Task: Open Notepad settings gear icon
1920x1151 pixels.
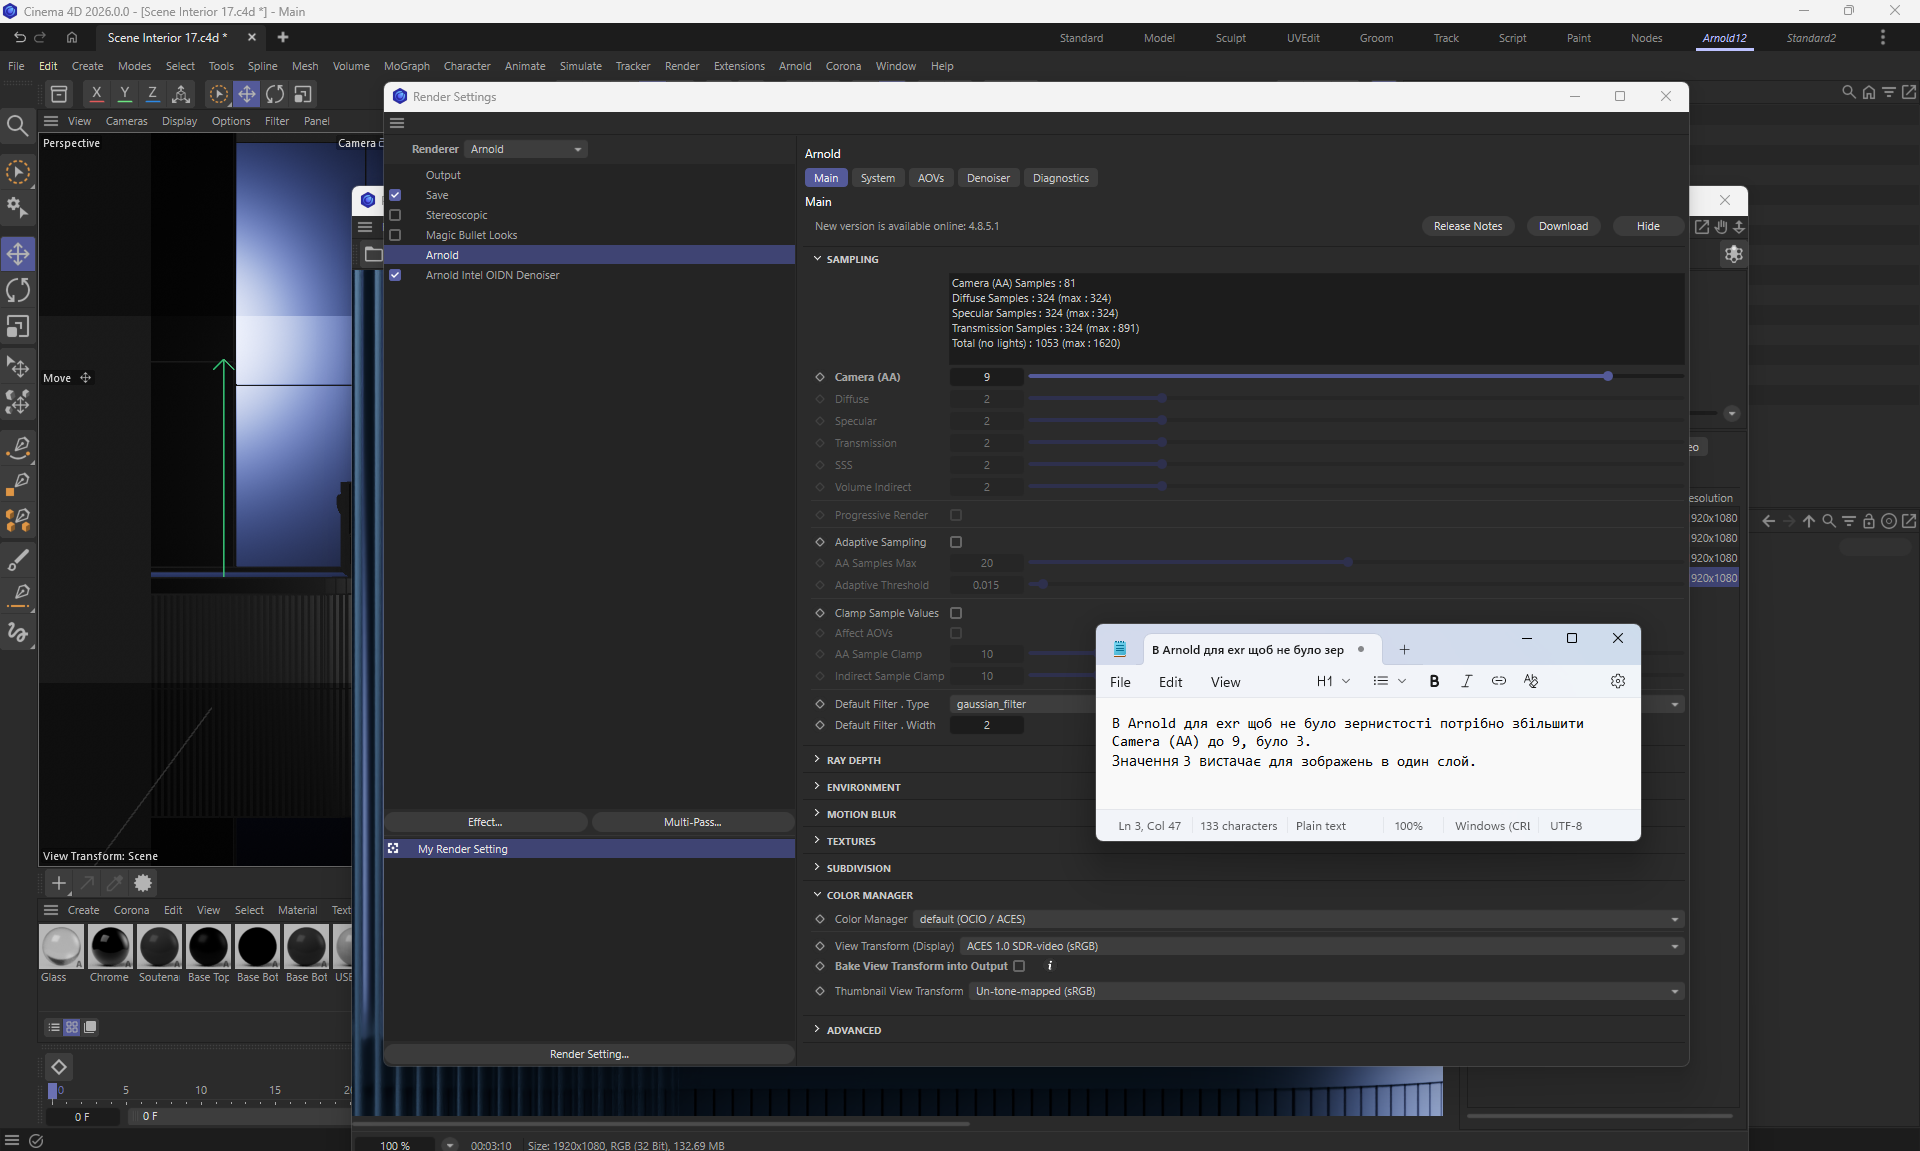Action: pyautogui.click(x=1617, y=681)
